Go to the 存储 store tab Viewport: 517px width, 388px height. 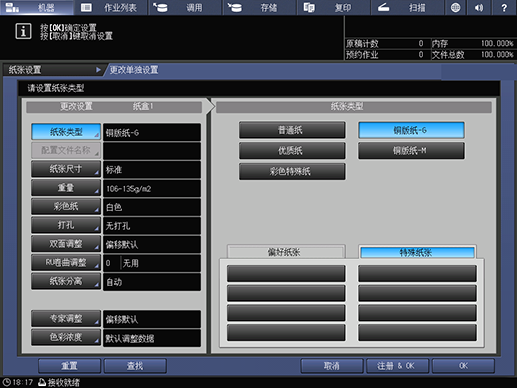[260, 7]
